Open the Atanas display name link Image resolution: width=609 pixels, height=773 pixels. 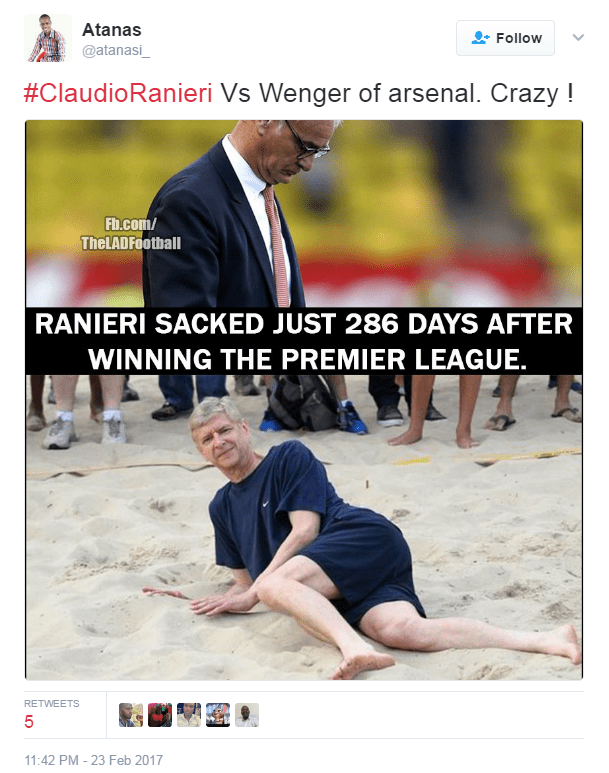click(x=111, y=30)
